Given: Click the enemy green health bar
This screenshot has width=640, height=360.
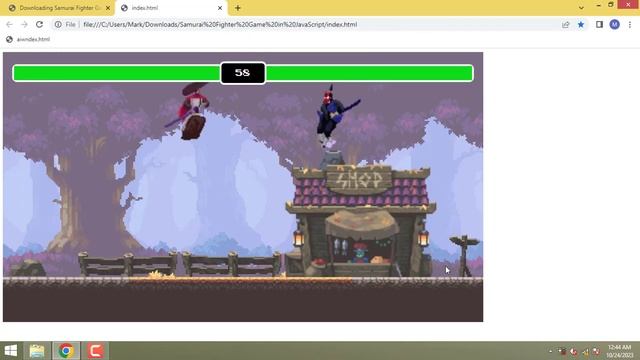Looking at the screenshot, I should tap(369, 73).
